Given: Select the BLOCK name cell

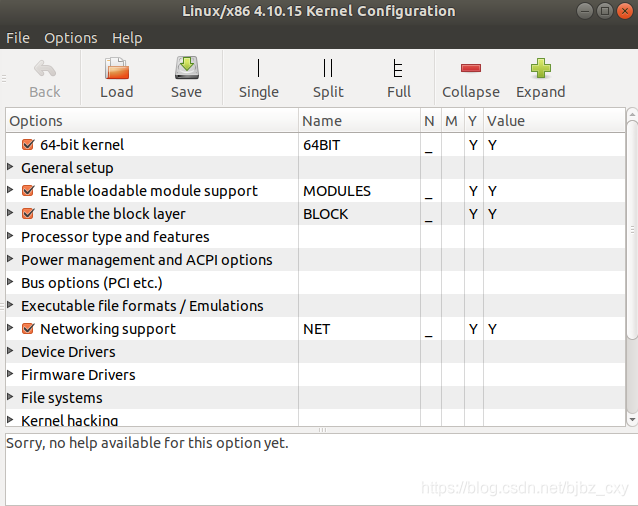Looking at the screenshot, I should tap(359, 214).
